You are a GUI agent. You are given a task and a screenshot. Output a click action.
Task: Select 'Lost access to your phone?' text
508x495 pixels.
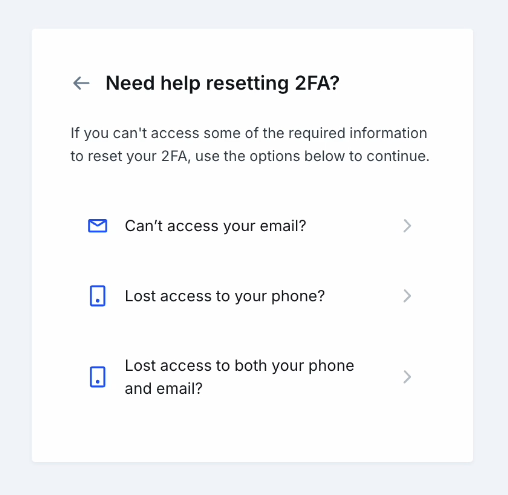(225, 296)
